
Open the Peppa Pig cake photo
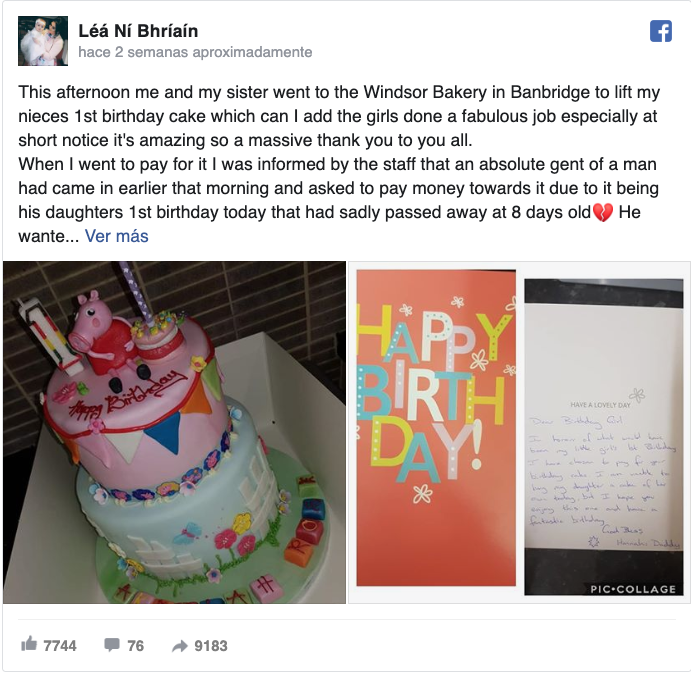coord(175,432)
